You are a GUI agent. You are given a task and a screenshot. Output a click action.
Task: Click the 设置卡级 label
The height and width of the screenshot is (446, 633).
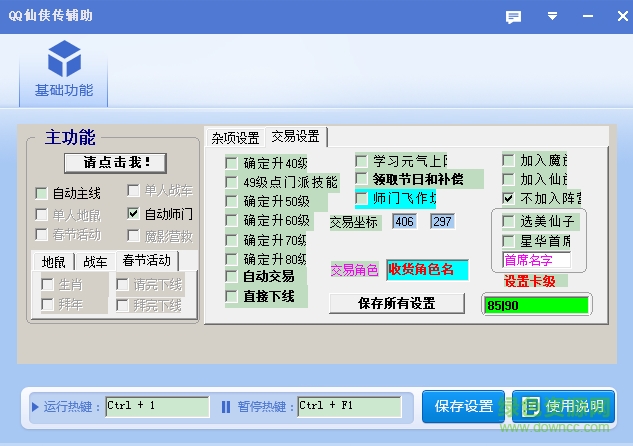(x=529, y=281)
